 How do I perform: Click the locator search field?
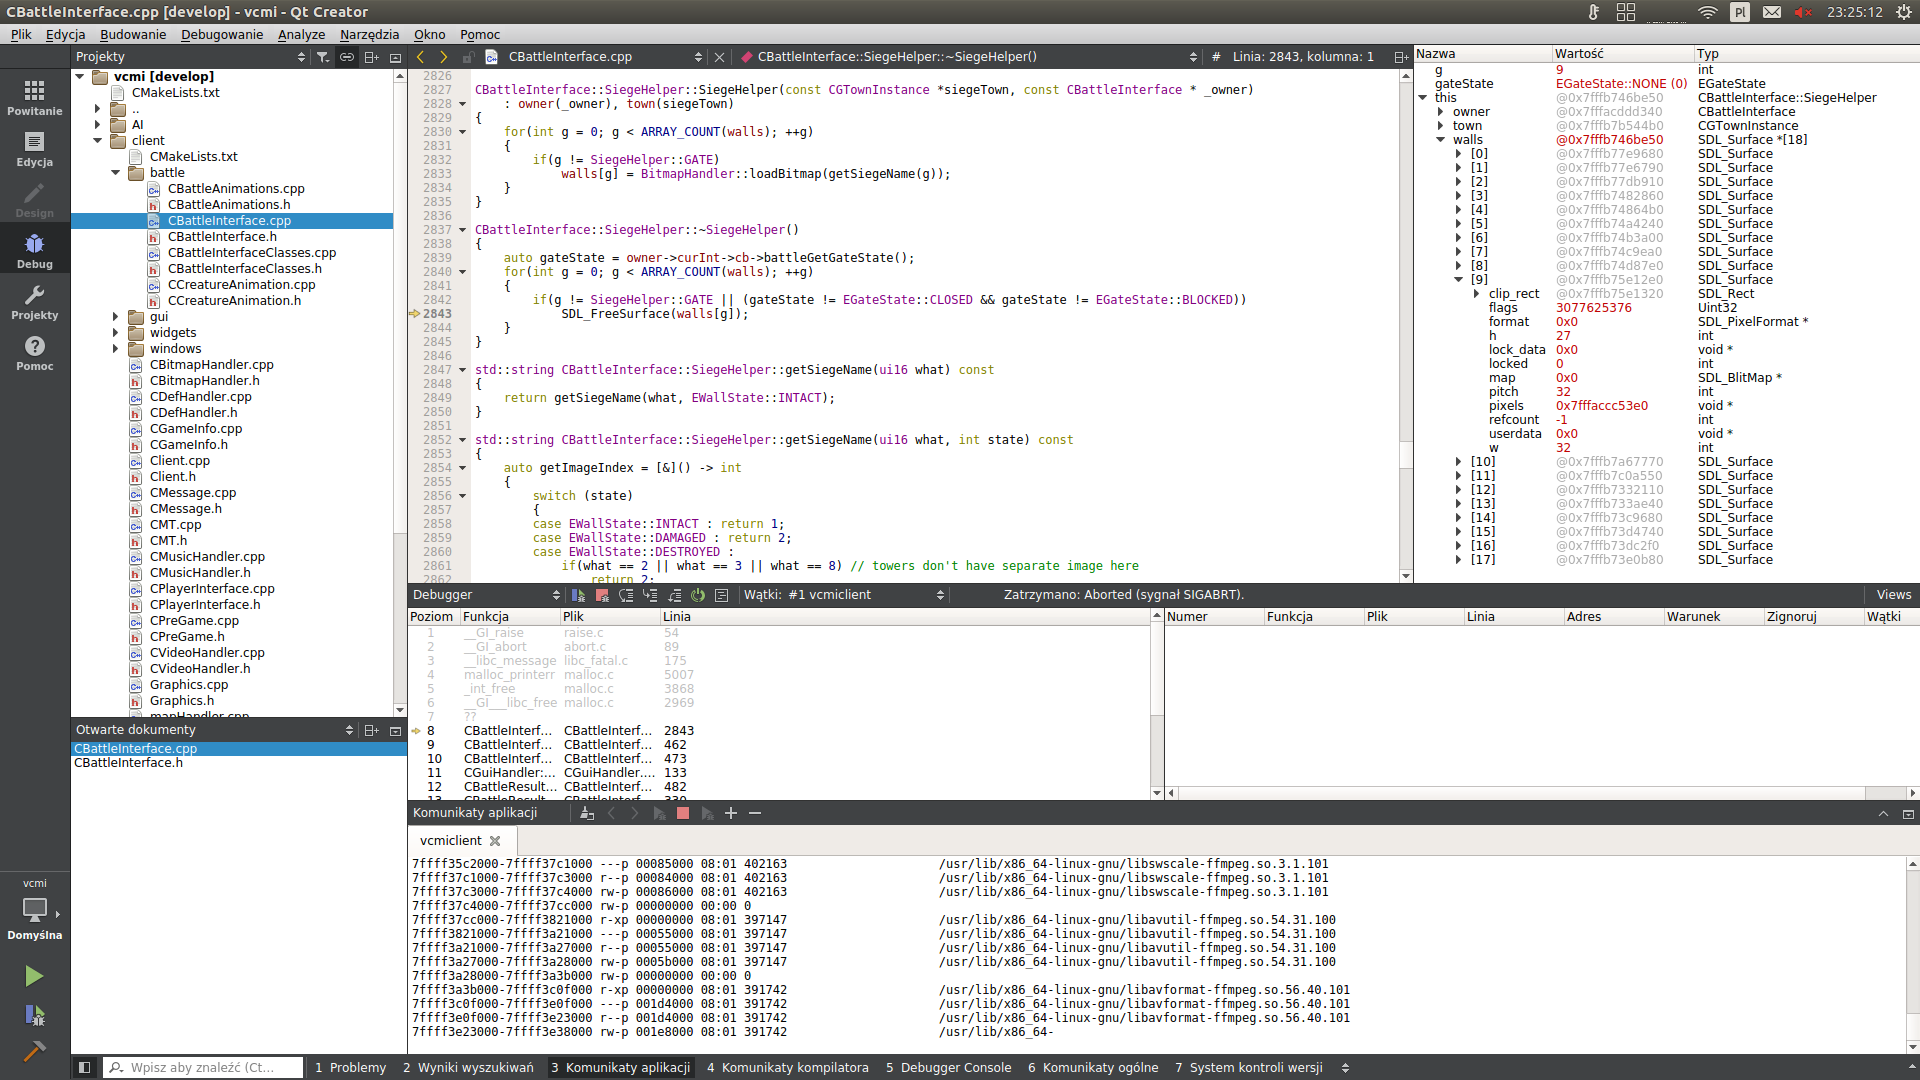tap(205, 1067)
